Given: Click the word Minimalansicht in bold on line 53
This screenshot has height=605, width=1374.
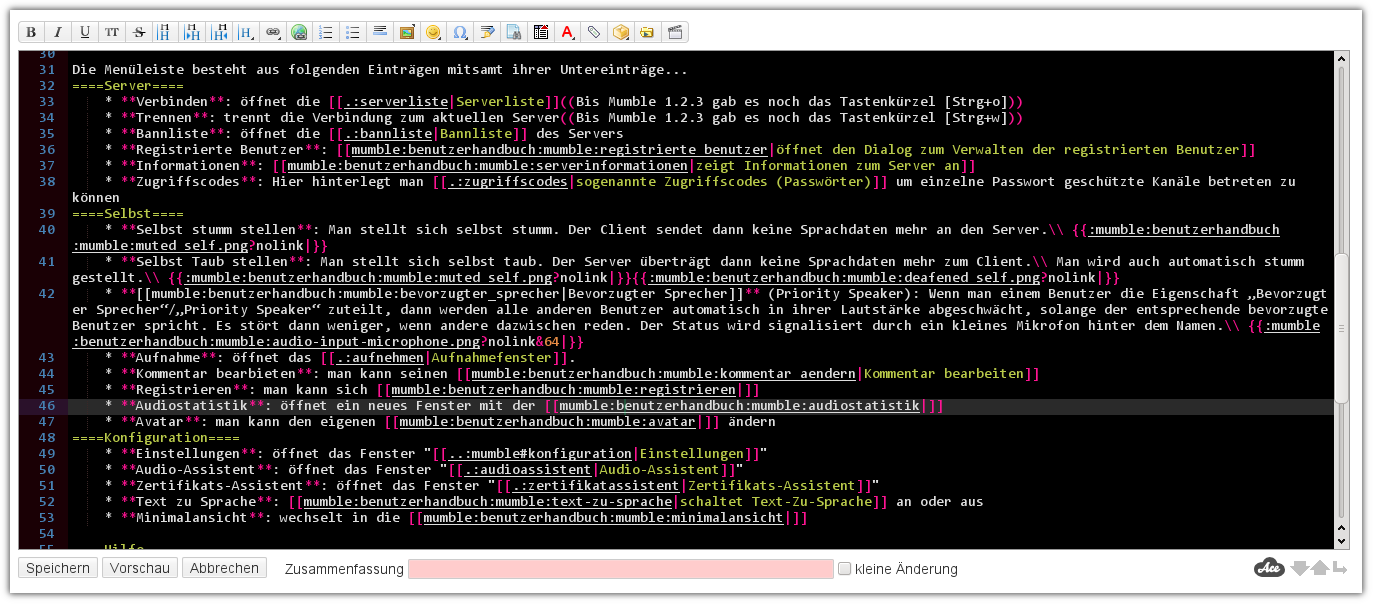Looking at the screenshot, I should pos(192,518).
